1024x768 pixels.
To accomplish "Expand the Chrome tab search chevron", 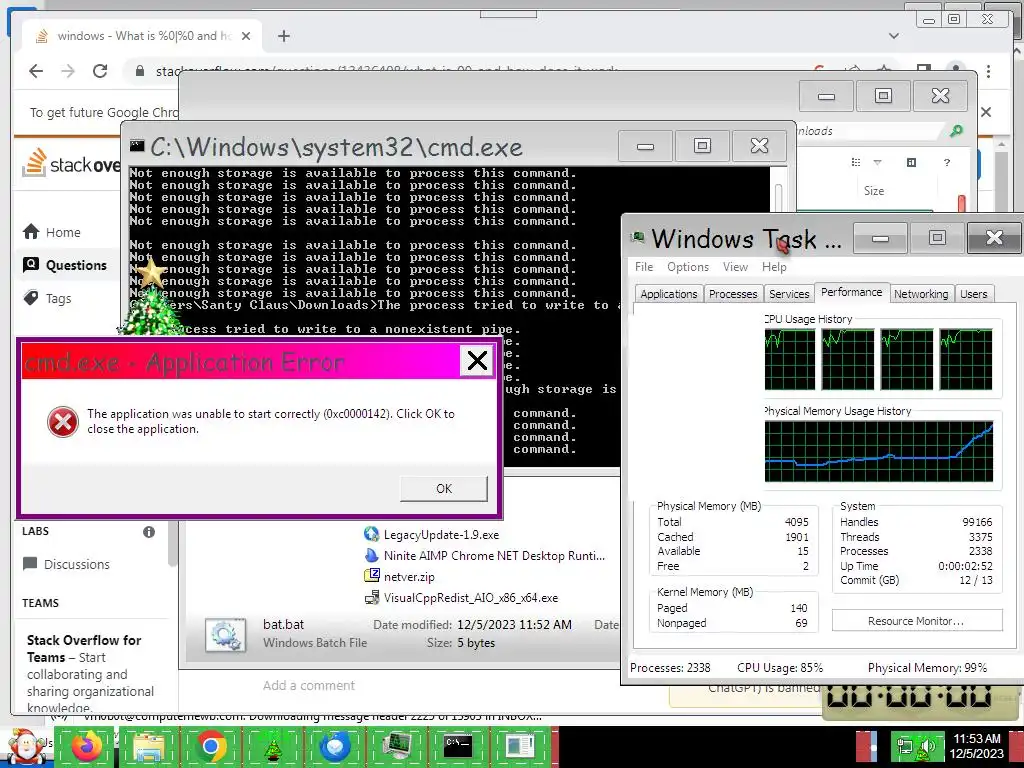I will pyautogui.click(x=893, y=36).
